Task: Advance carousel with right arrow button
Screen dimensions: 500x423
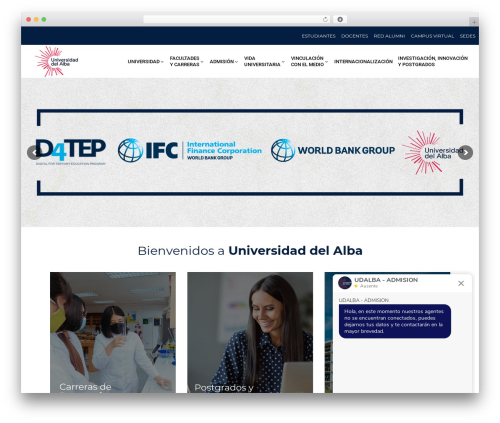Action: tap(465, 153)
